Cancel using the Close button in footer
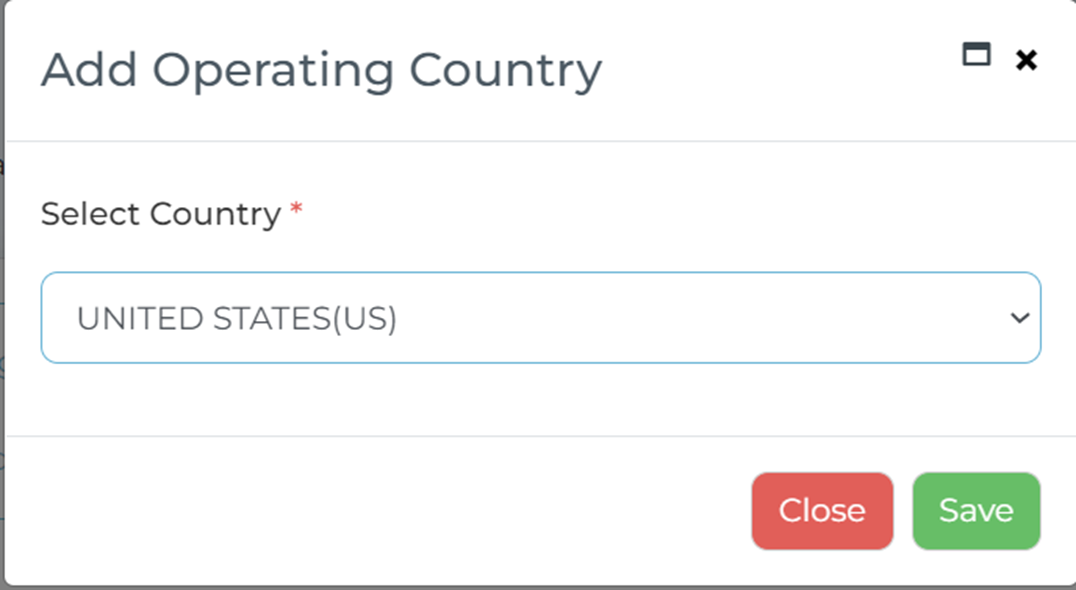Image resolution: width=1076 pixels, height=590 pixels. [822, 510]
